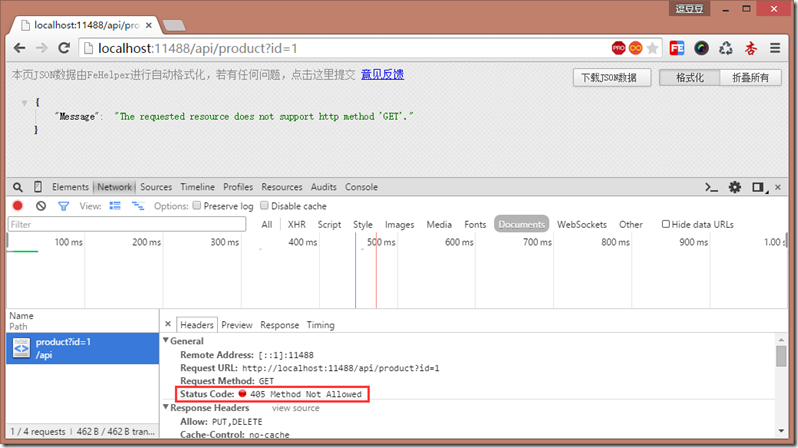Filter requests by All types
The height and width of the screenshot is (448, 798).
click(267, 225)
